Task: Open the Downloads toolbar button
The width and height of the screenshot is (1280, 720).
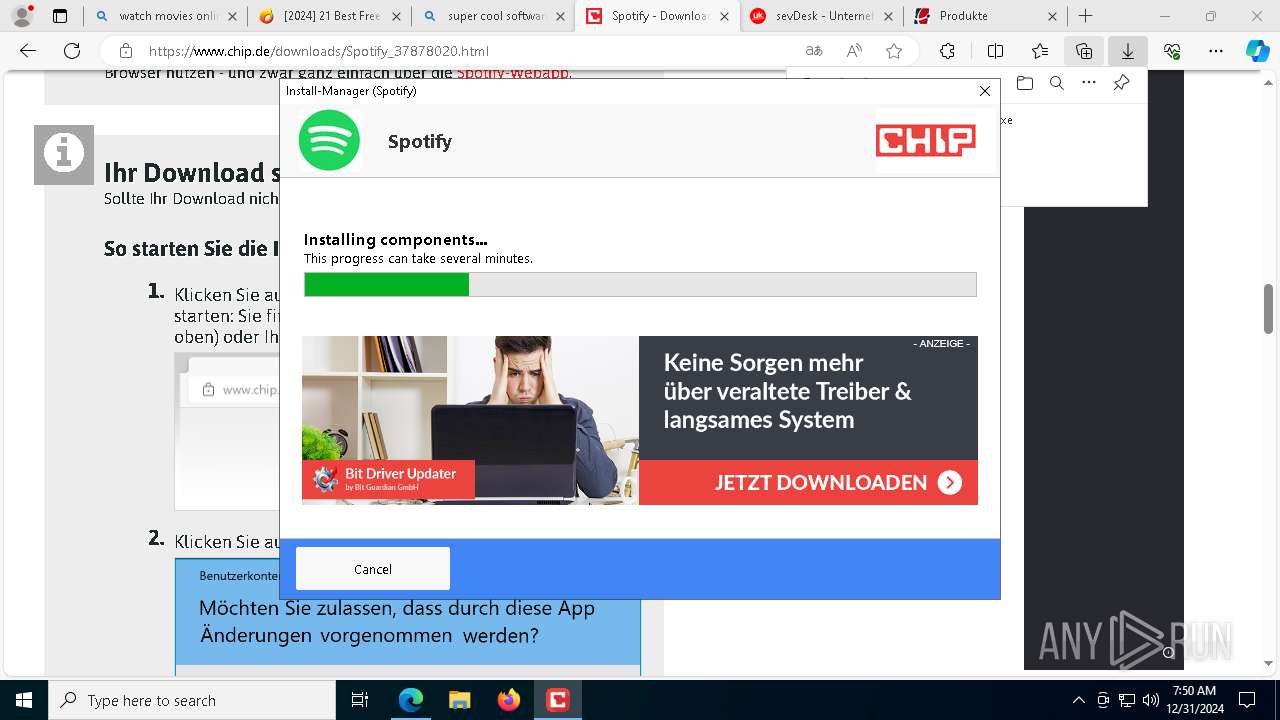Action: (x=1128, y=51)
